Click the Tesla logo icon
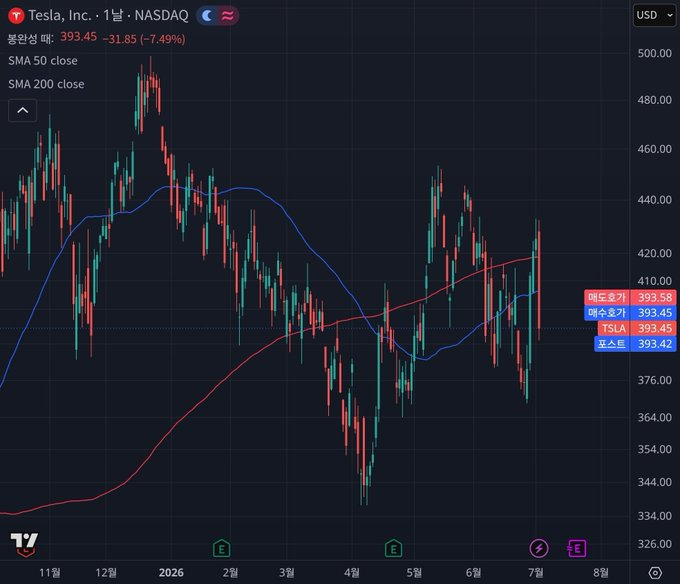This screenshot has height=584, width=680. (x=16, y=16)
